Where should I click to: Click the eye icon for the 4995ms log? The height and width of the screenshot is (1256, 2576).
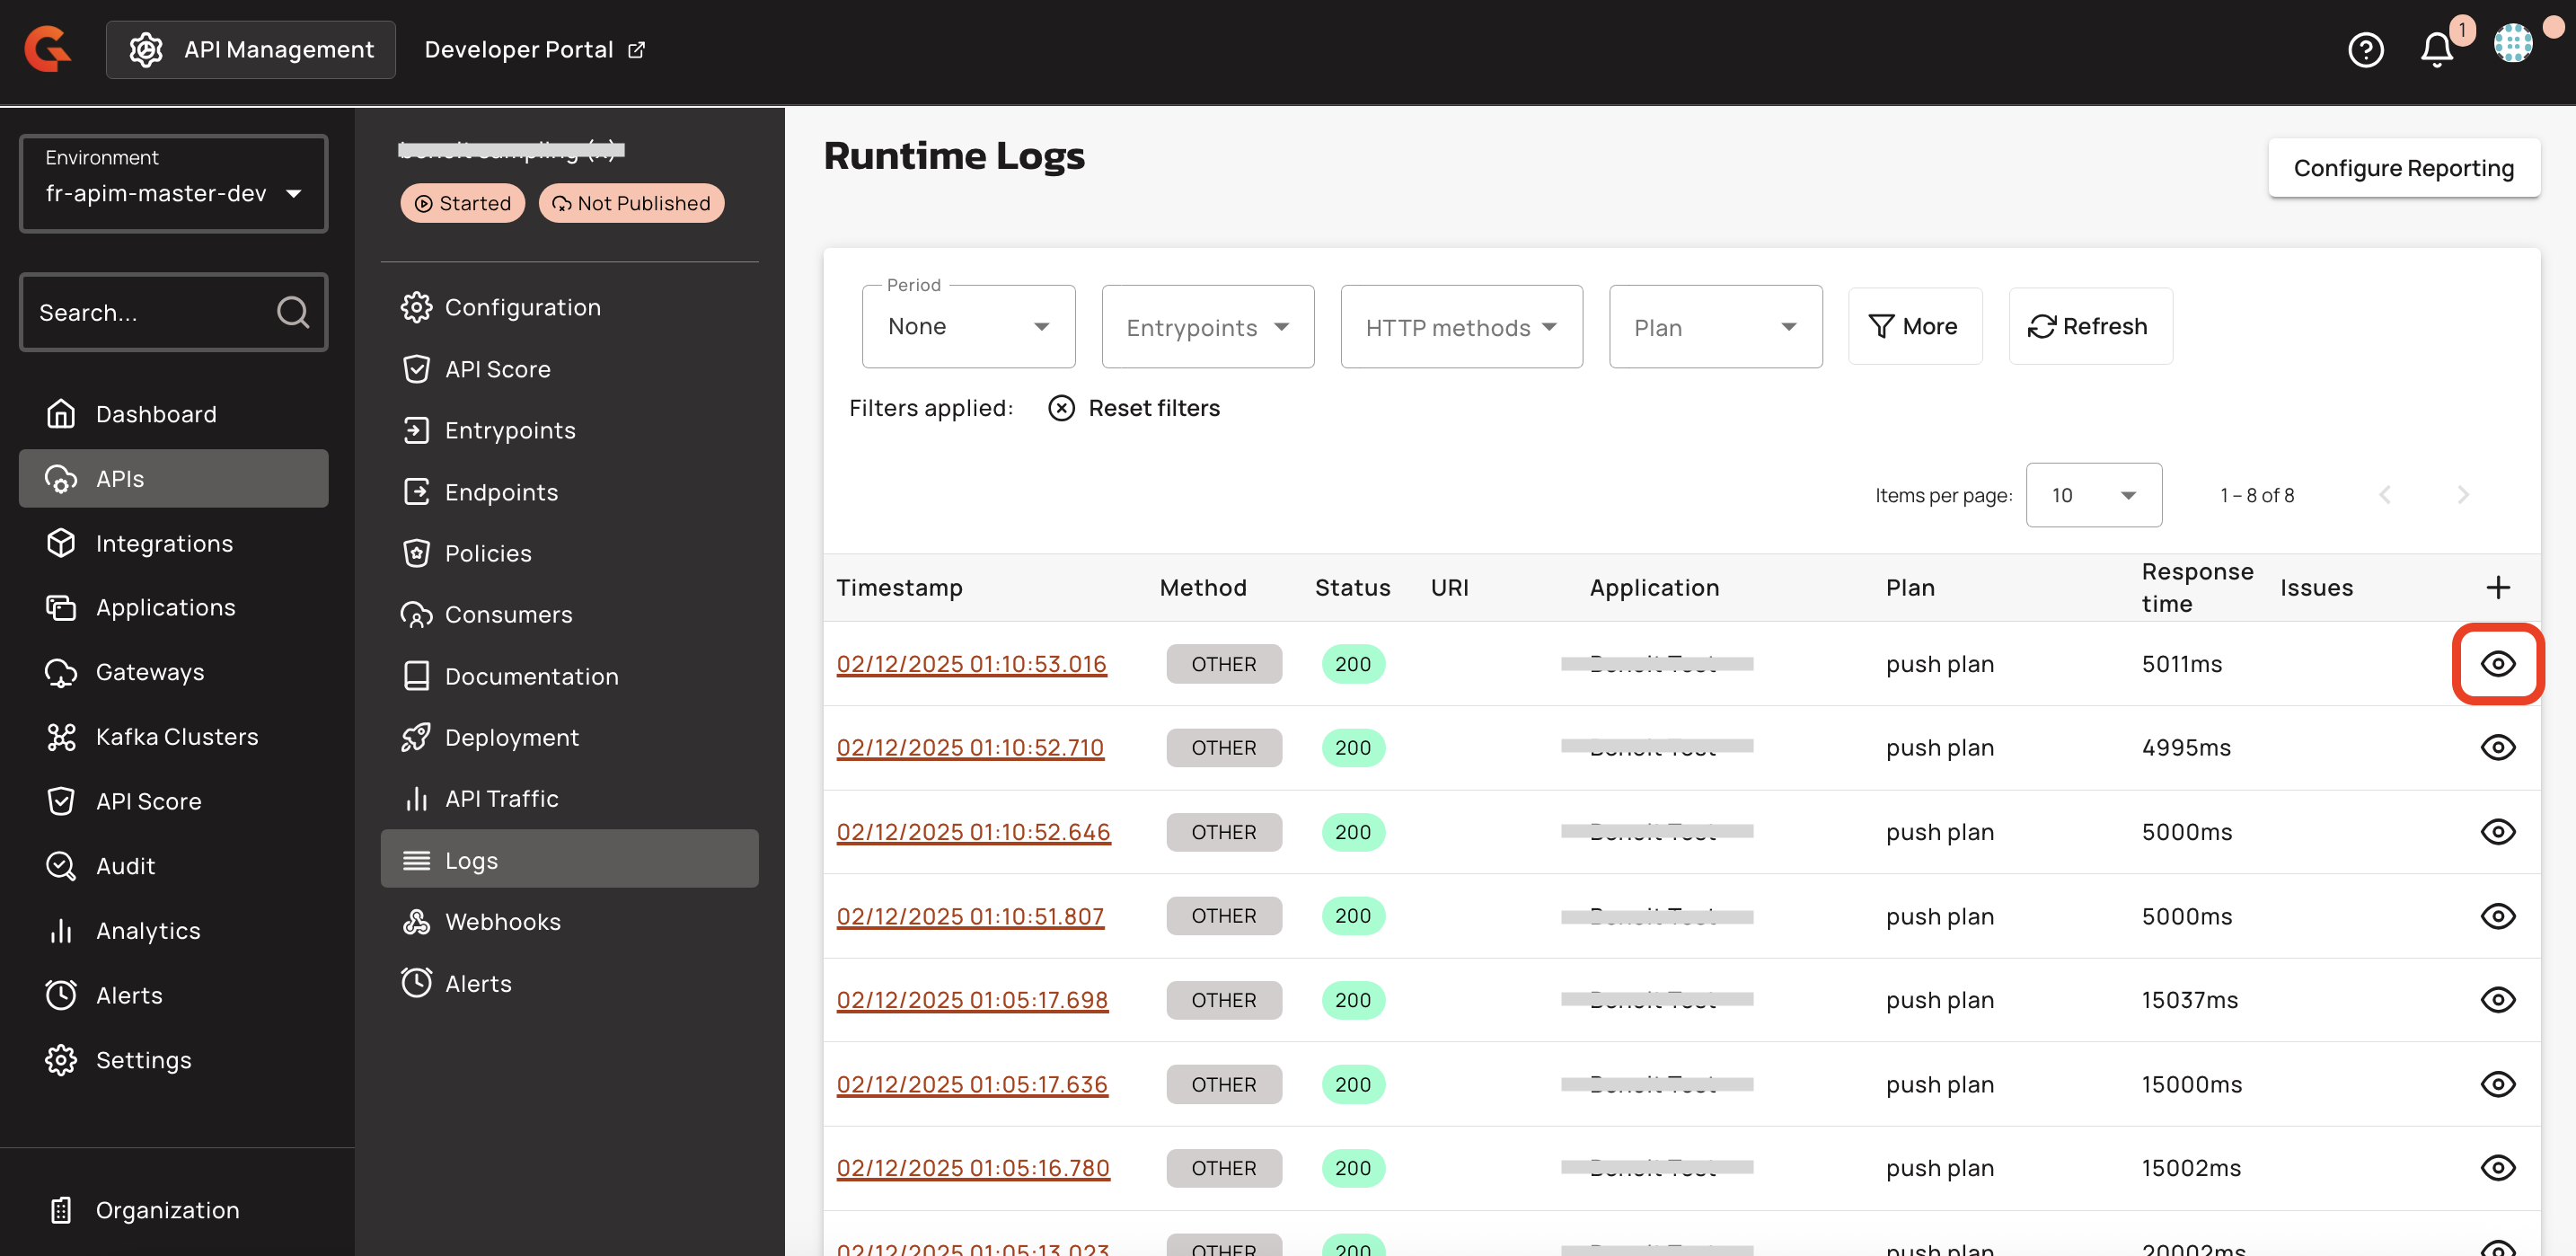(x=2497, y=748)
